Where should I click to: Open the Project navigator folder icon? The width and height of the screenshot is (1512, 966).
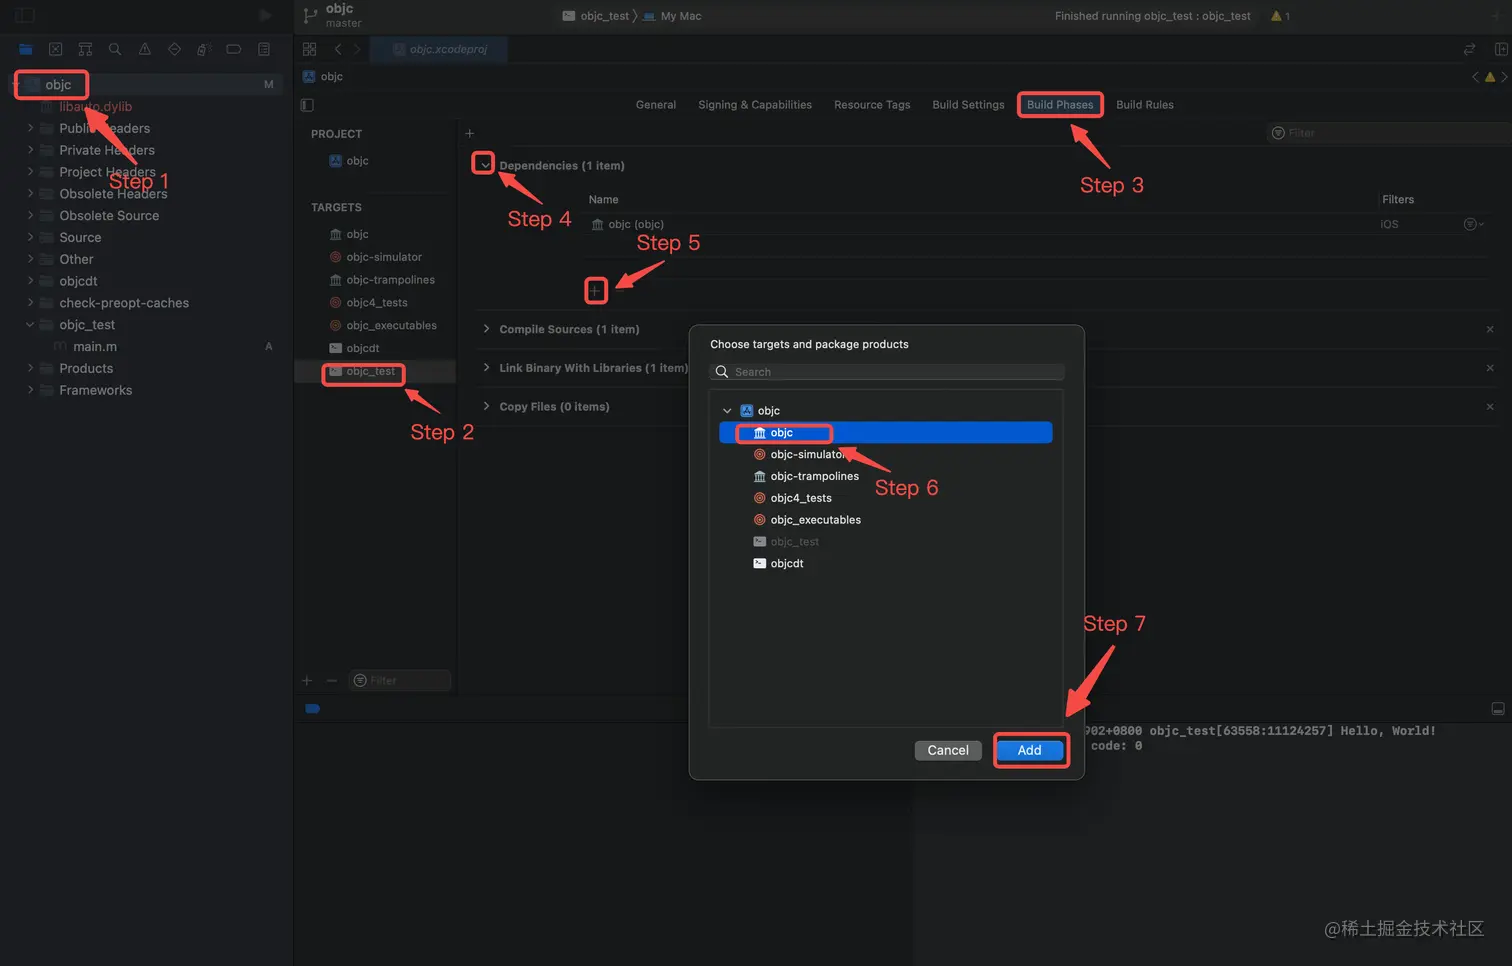point(26,49)
